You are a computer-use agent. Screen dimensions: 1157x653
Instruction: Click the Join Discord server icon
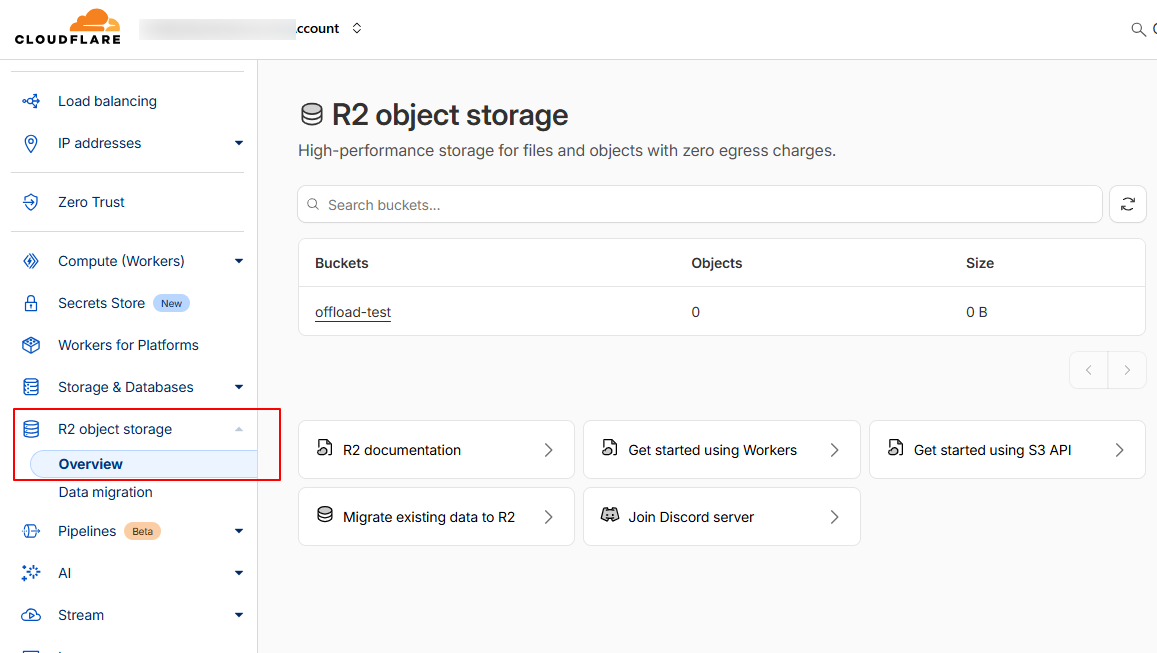(x=609, y=516)
